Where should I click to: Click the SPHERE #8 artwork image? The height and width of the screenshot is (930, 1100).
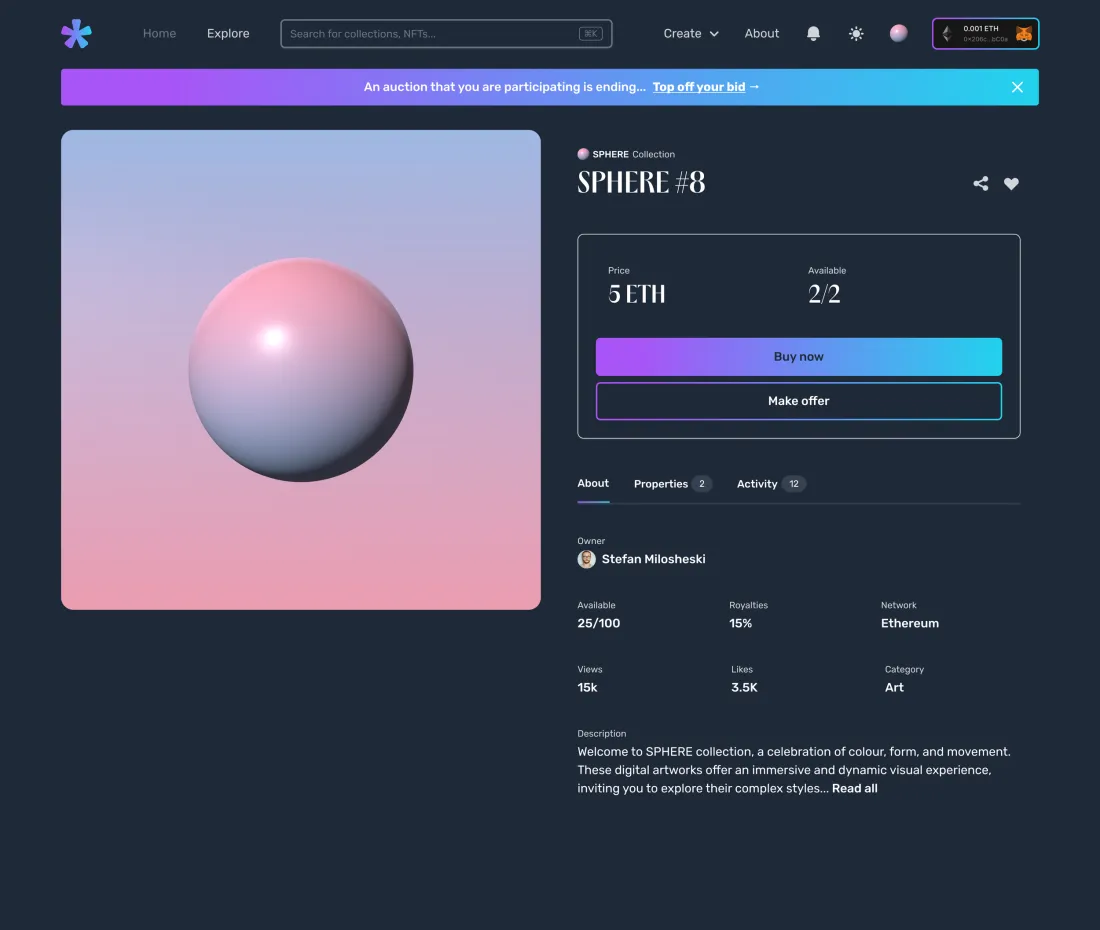click(x=300, y=370)
